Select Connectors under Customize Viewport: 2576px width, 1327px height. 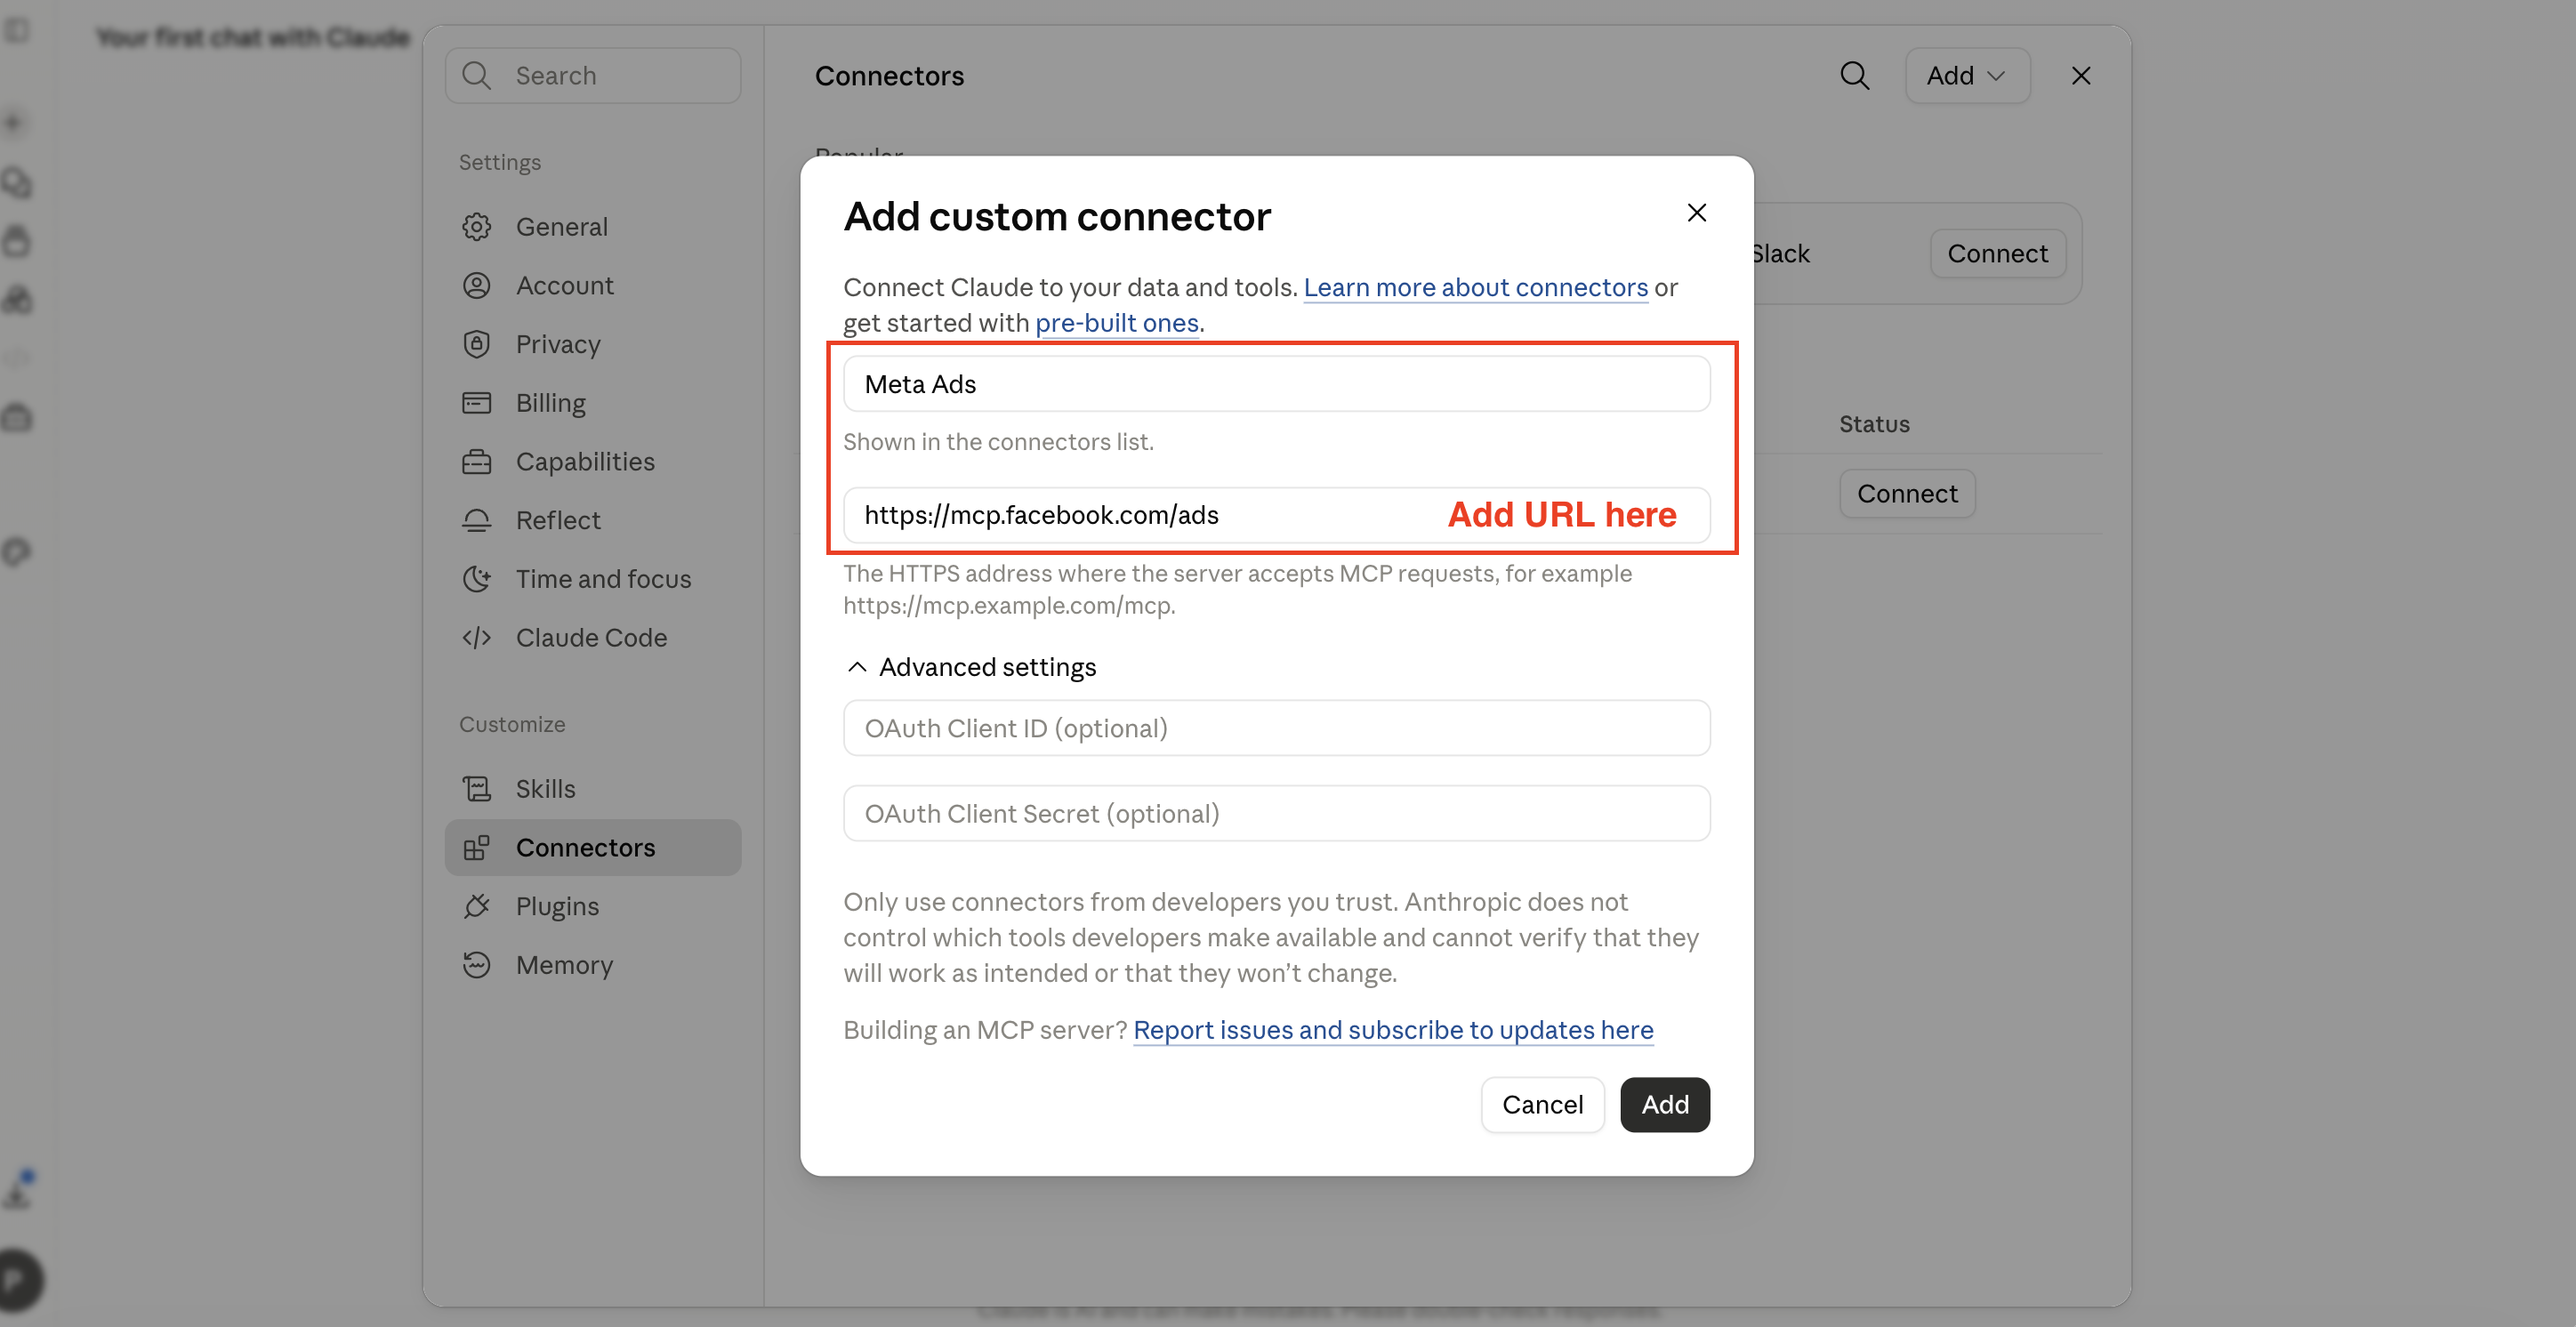pos(593,848)
